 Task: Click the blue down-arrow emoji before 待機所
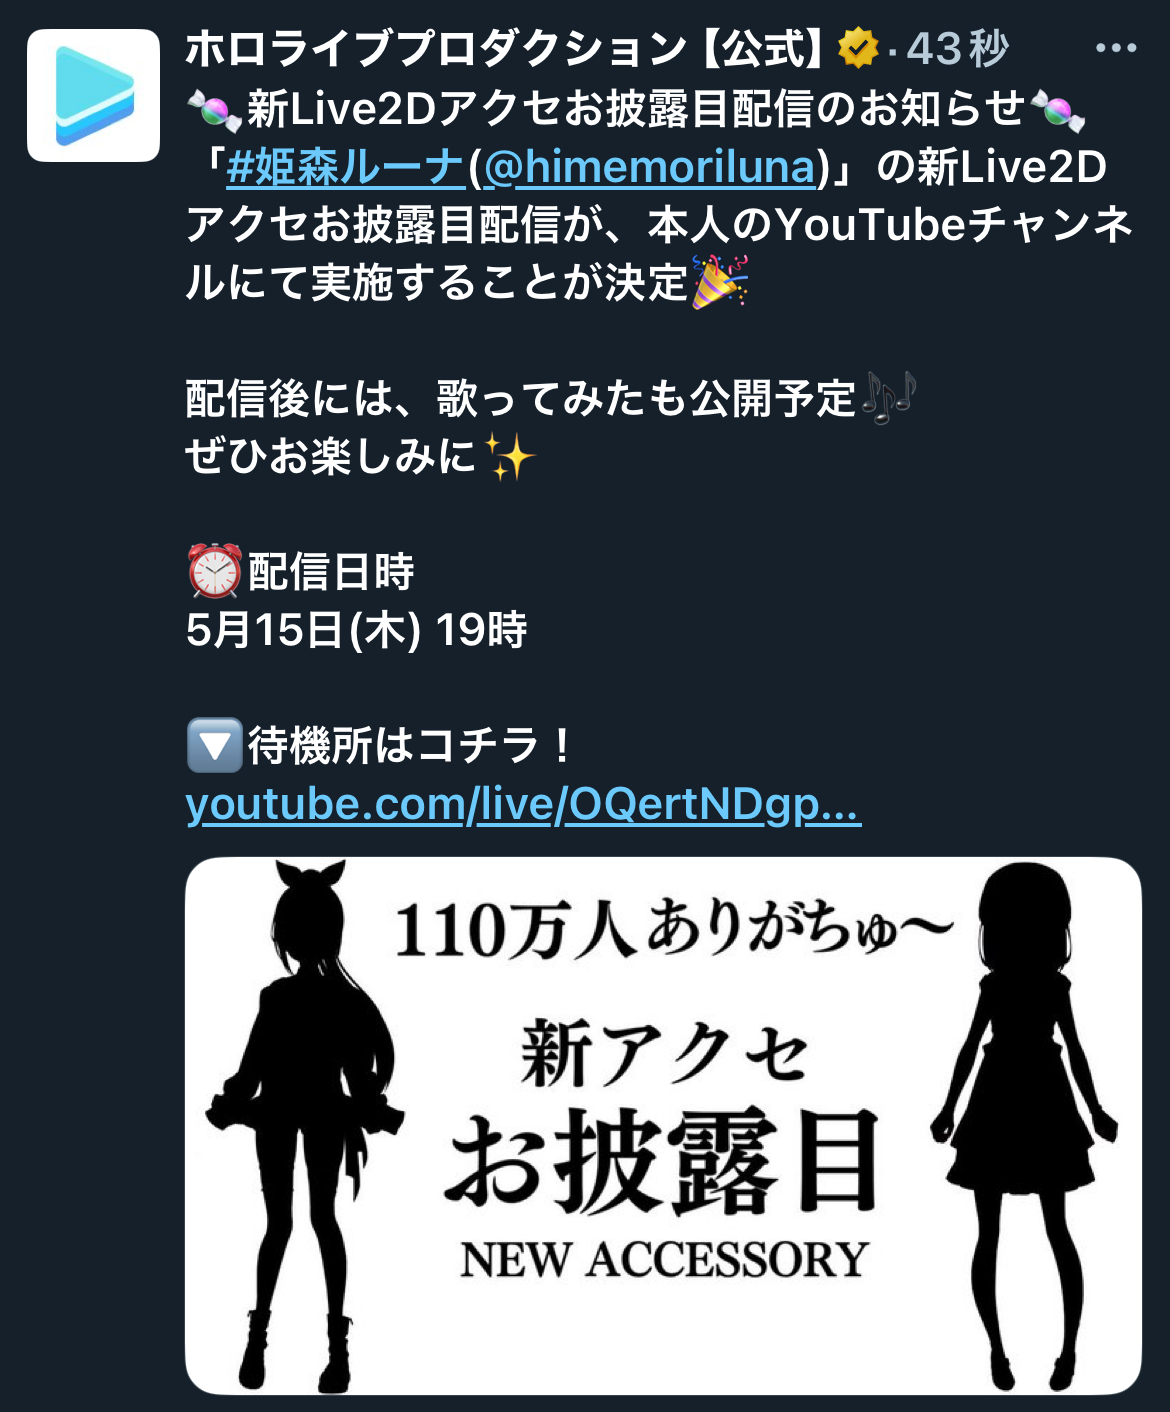(215, 745)
